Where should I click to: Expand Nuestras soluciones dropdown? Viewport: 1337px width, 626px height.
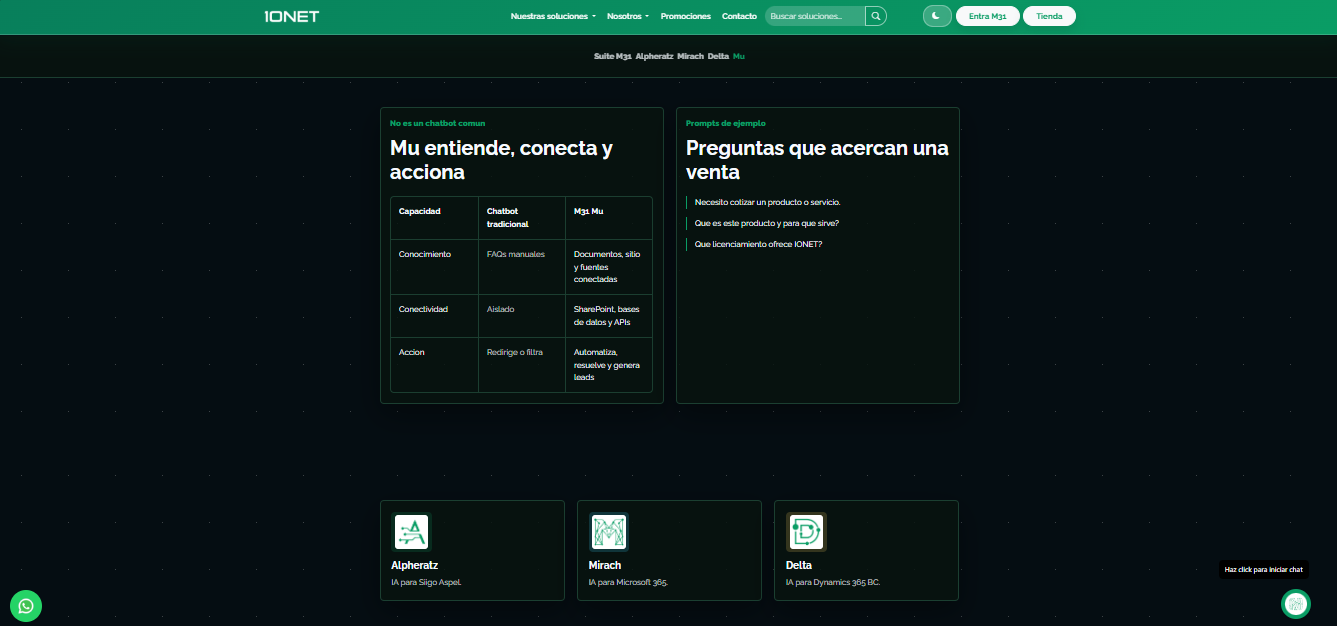click(x=553, y=16)
